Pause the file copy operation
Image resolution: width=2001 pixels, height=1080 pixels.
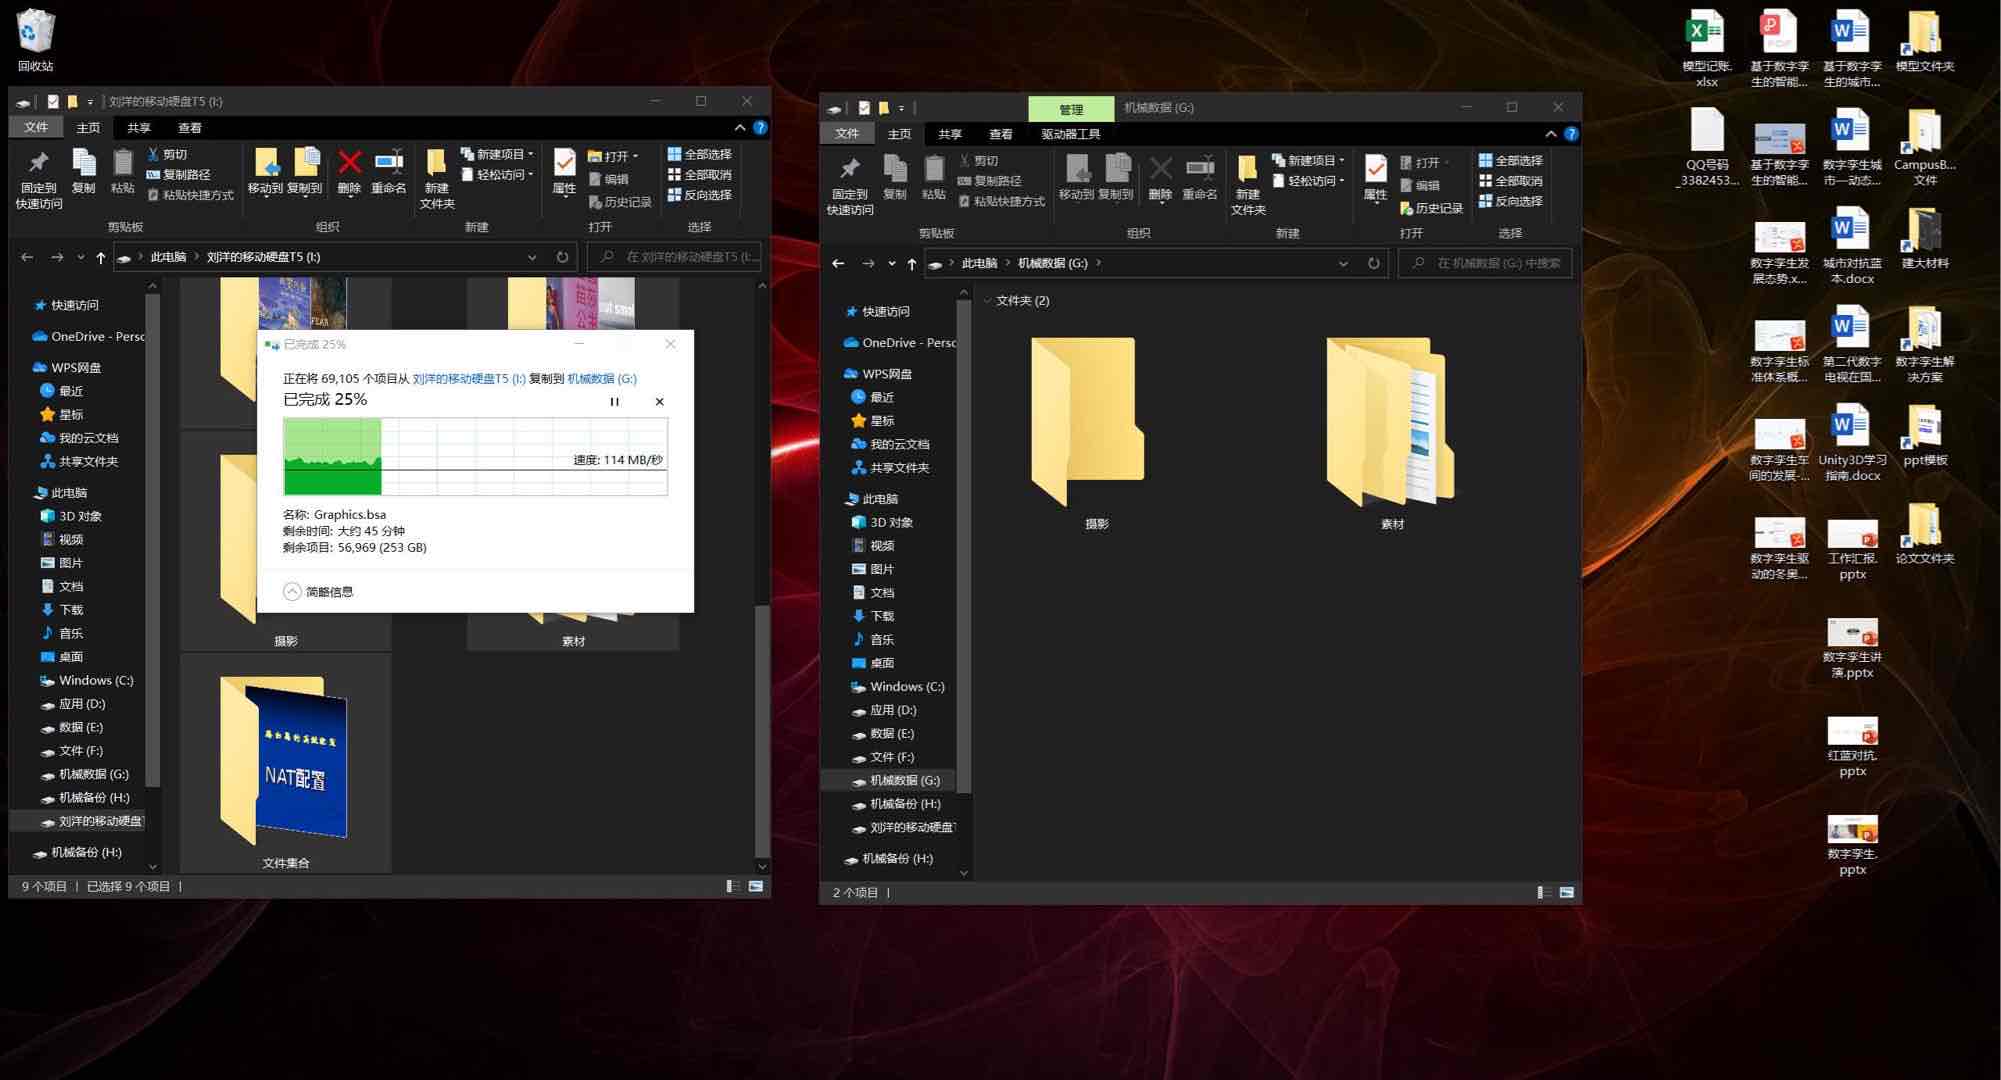pos(614,402)
